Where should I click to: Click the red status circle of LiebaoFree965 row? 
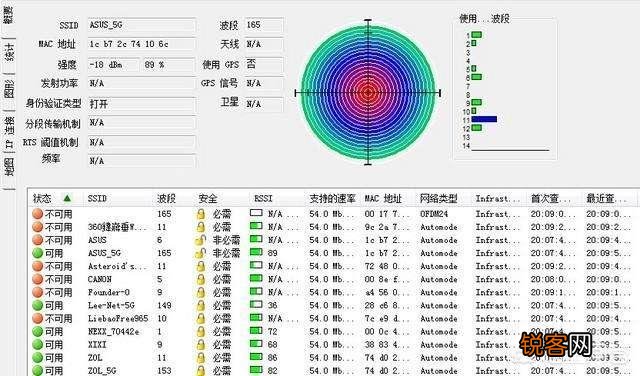pos(38,318)
